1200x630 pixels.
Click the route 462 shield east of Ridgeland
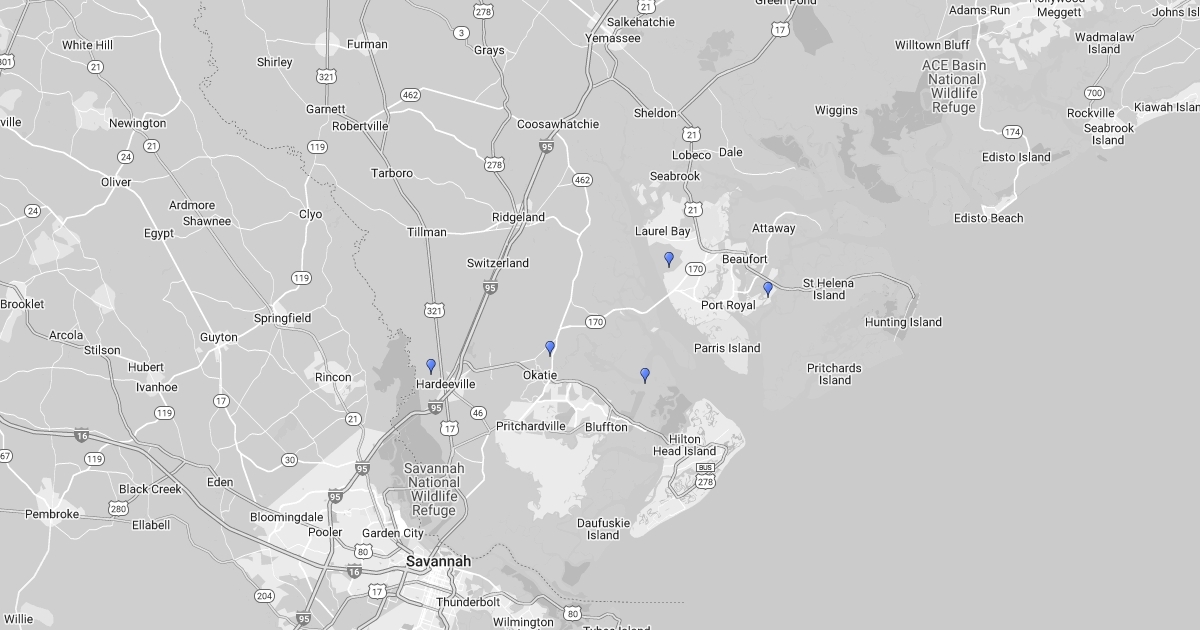[583, 180]
